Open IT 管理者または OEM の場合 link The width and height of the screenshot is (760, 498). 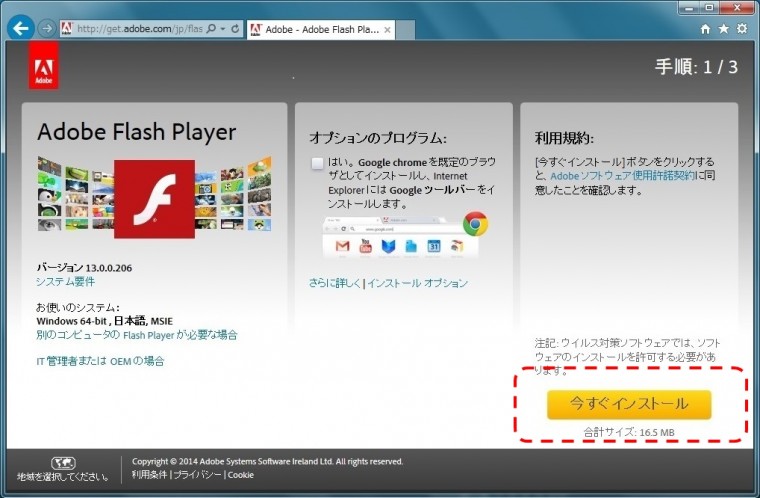click(x=100, y=361)
